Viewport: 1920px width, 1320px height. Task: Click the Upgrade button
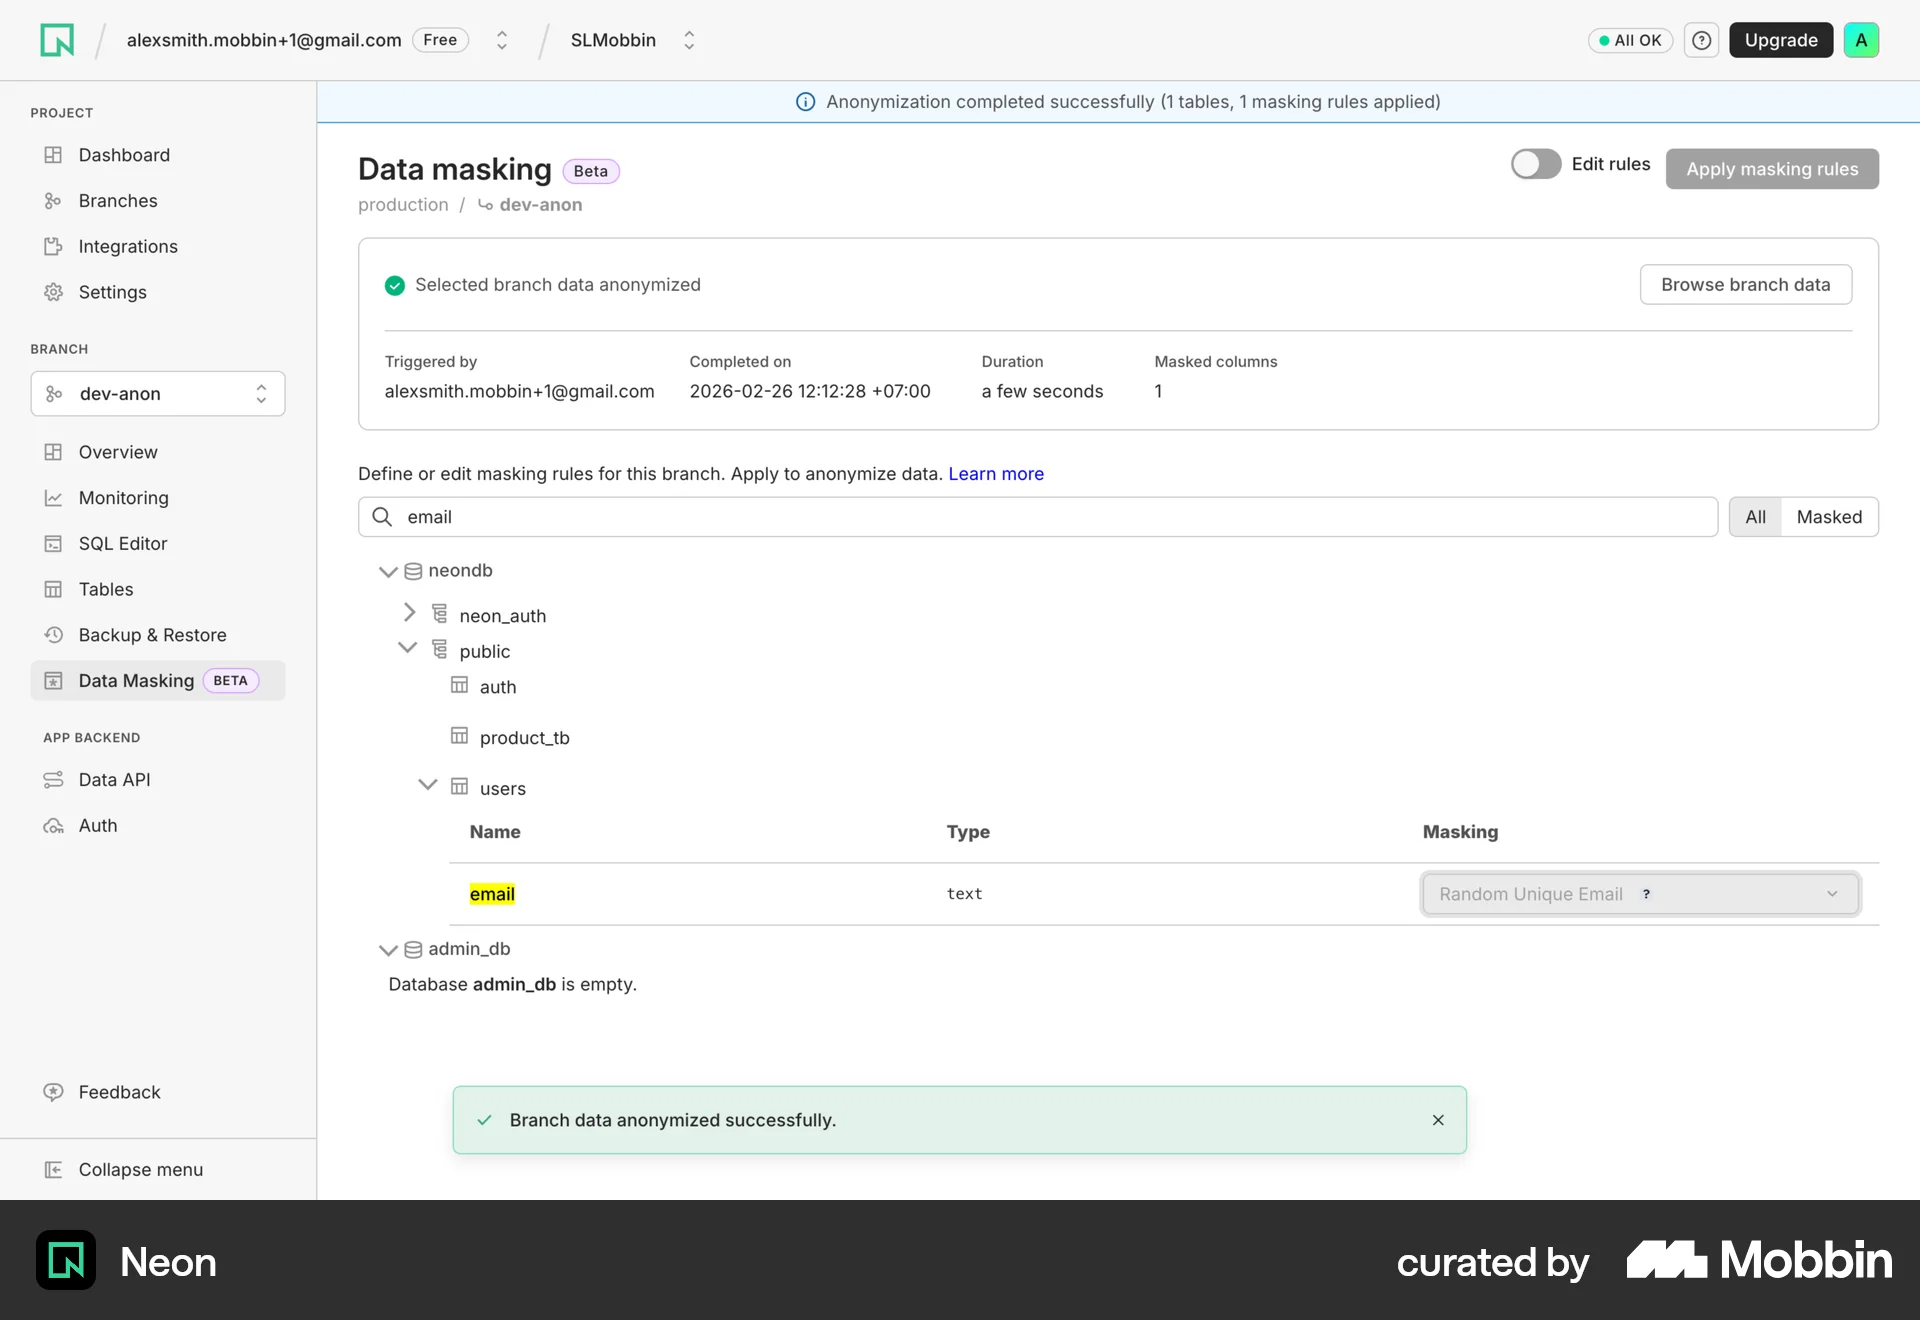click(1781, 40)
